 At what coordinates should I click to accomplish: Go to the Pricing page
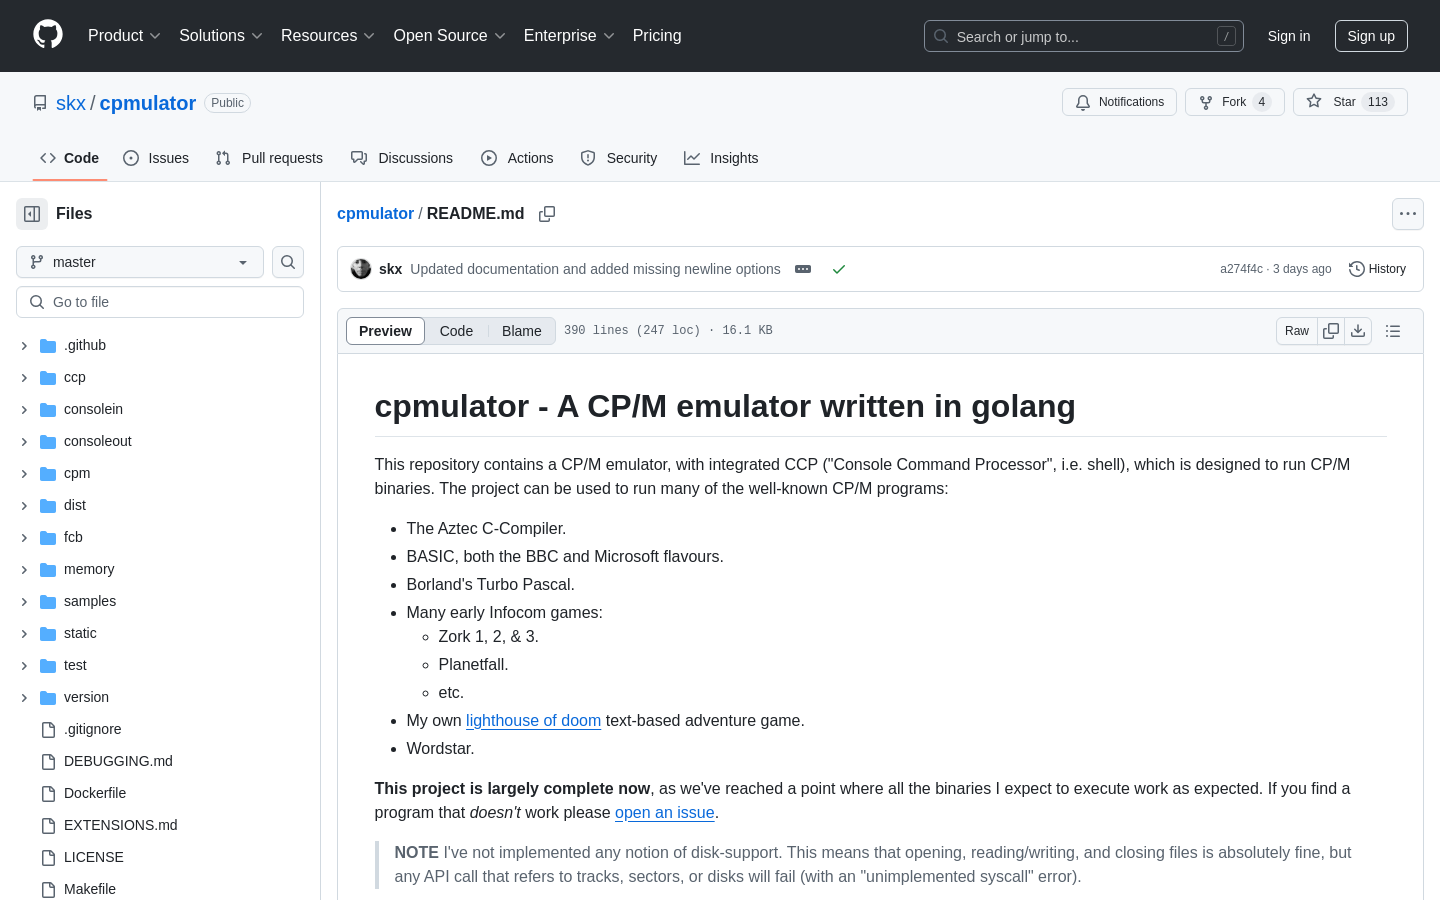coord(657,36)
